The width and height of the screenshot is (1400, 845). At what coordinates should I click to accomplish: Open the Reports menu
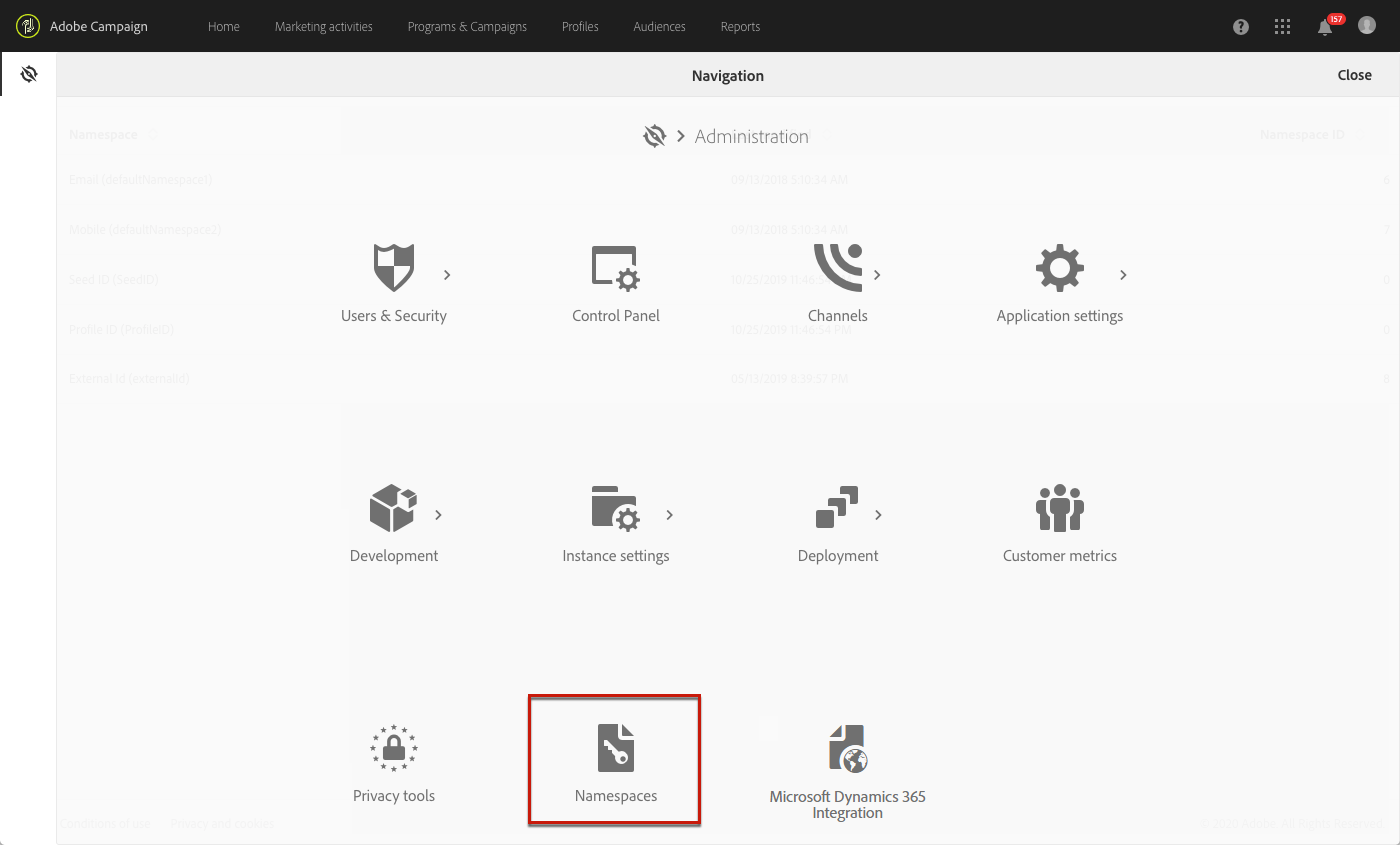tap(740, 27)
